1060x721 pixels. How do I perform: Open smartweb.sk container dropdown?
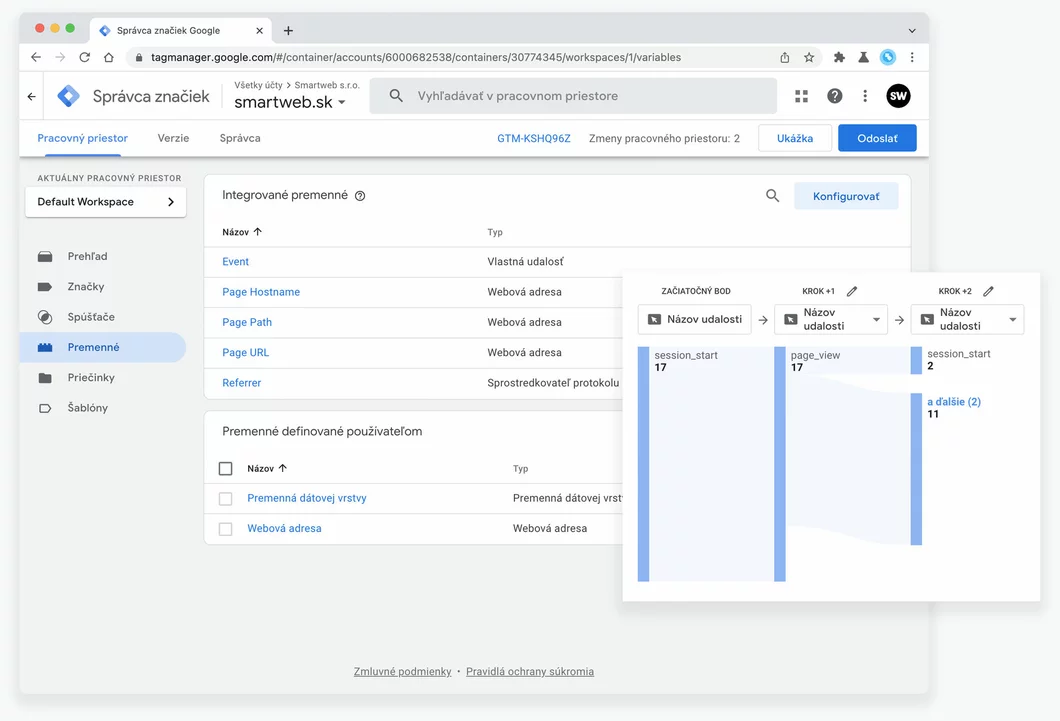click(290, 103)
